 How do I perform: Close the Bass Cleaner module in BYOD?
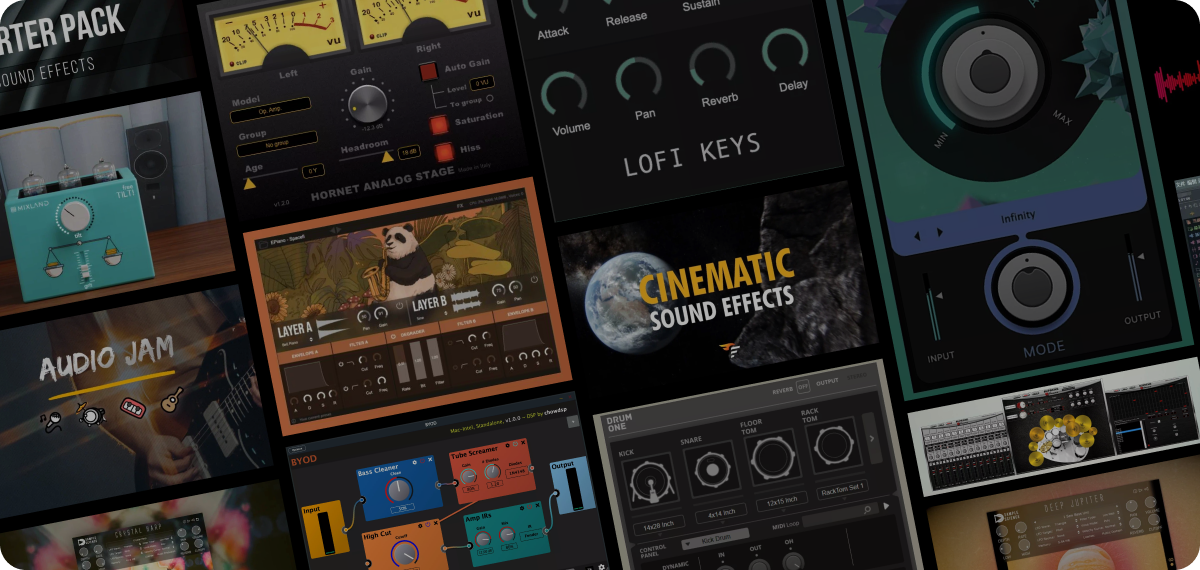431,461
